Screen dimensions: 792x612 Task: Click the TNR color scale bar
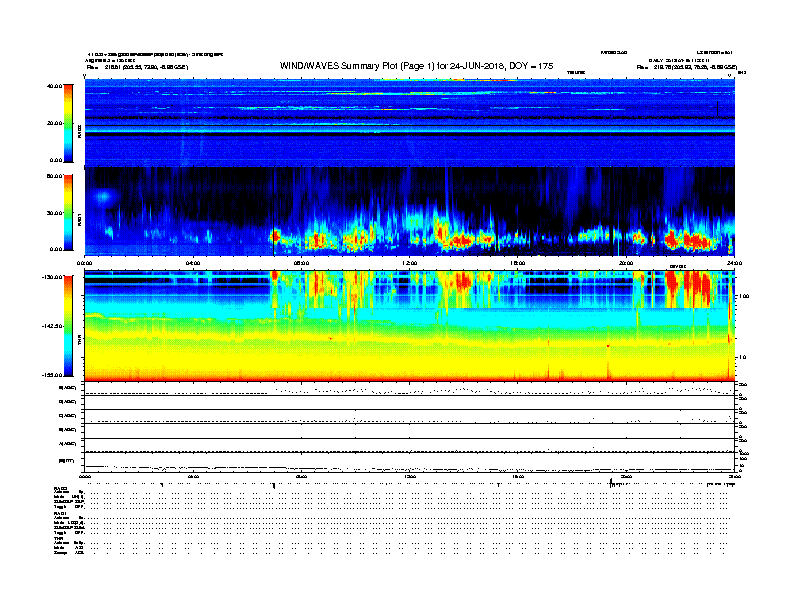point(68,326)
